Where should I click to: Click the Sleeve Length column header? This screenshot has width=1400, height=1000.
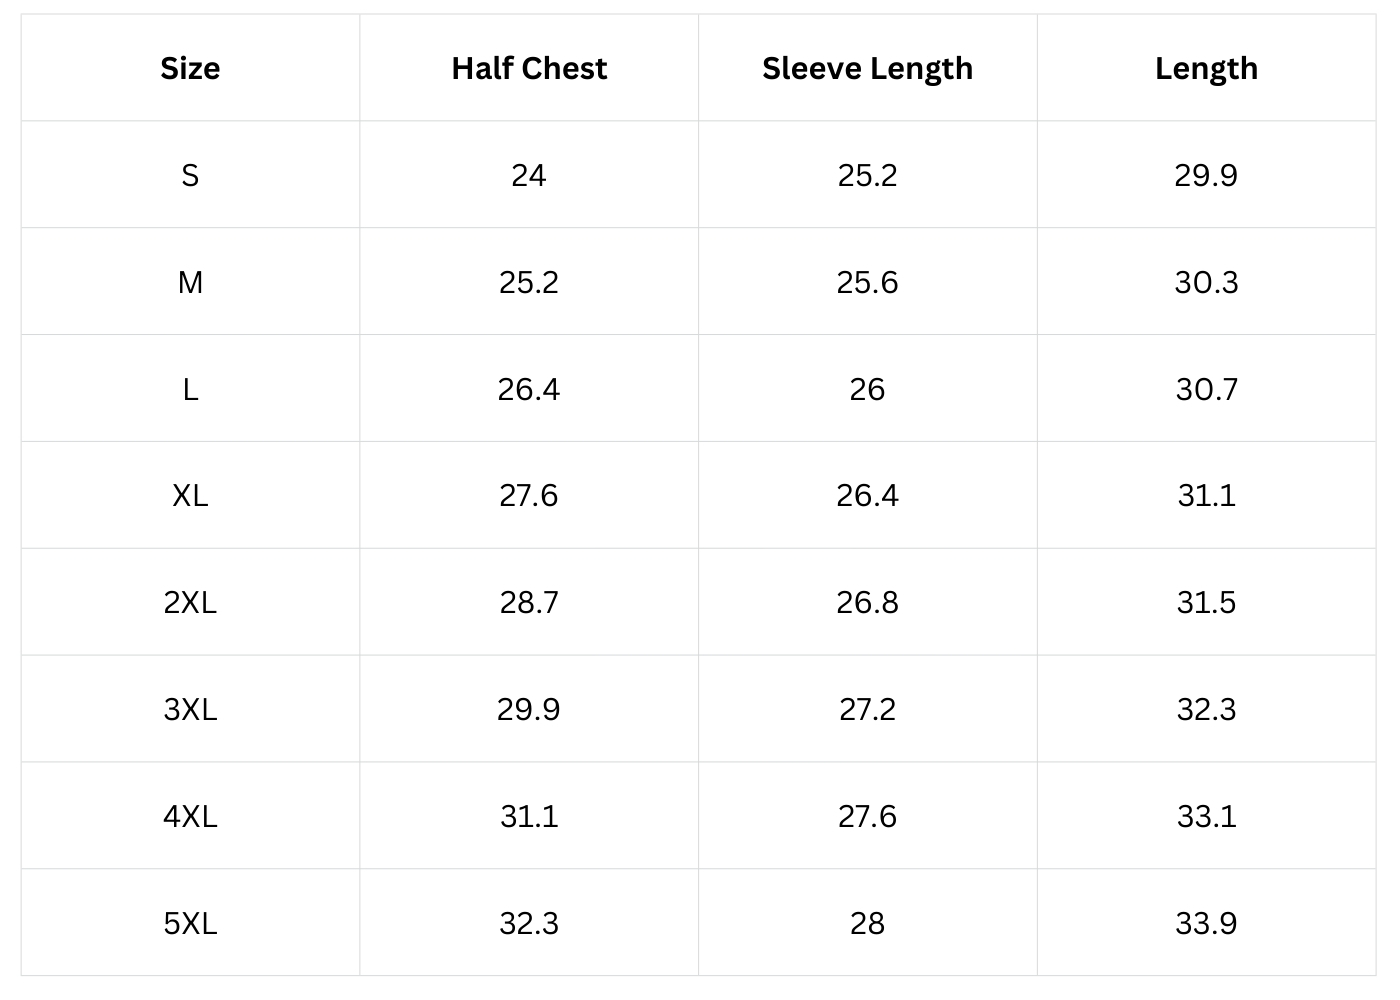pyautogui.click(x=867, y=68)
